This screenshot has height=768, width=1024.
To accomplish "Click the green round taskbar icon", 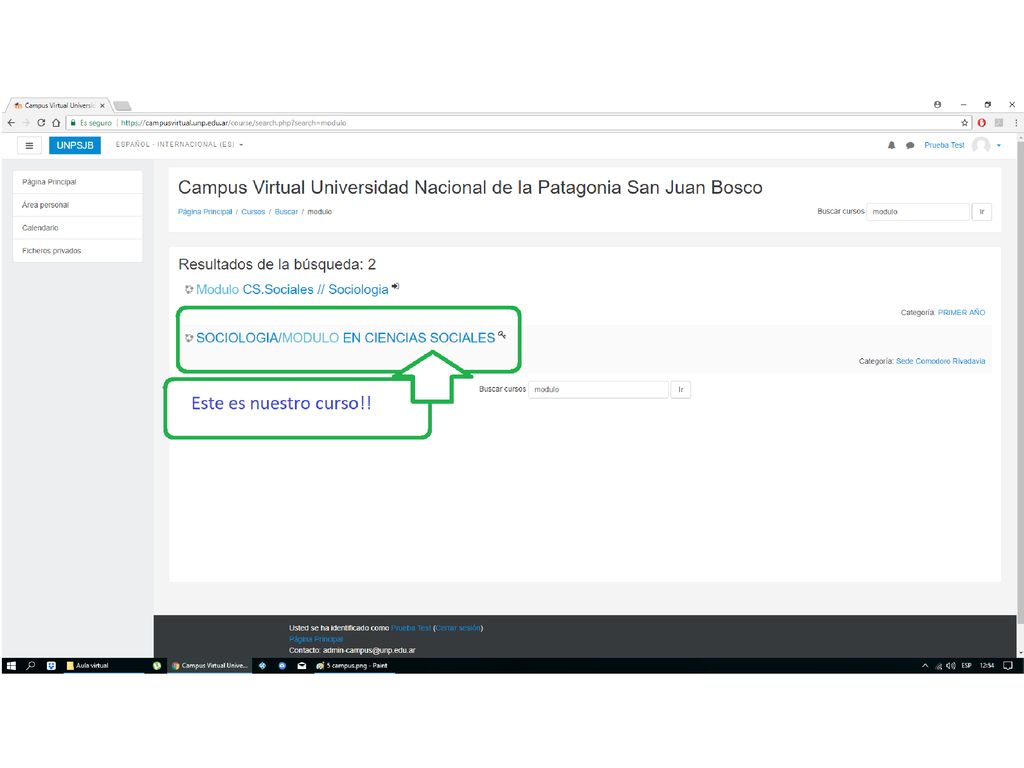I will click(x=157, y=665).
